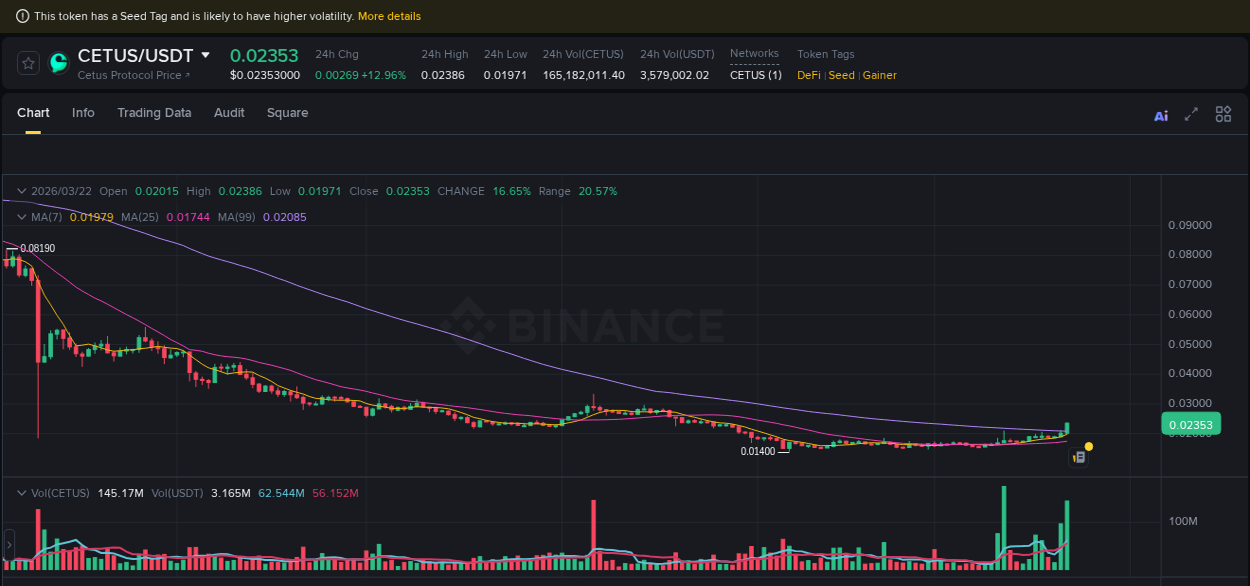Click the CETUS token logo

point(58,63)
